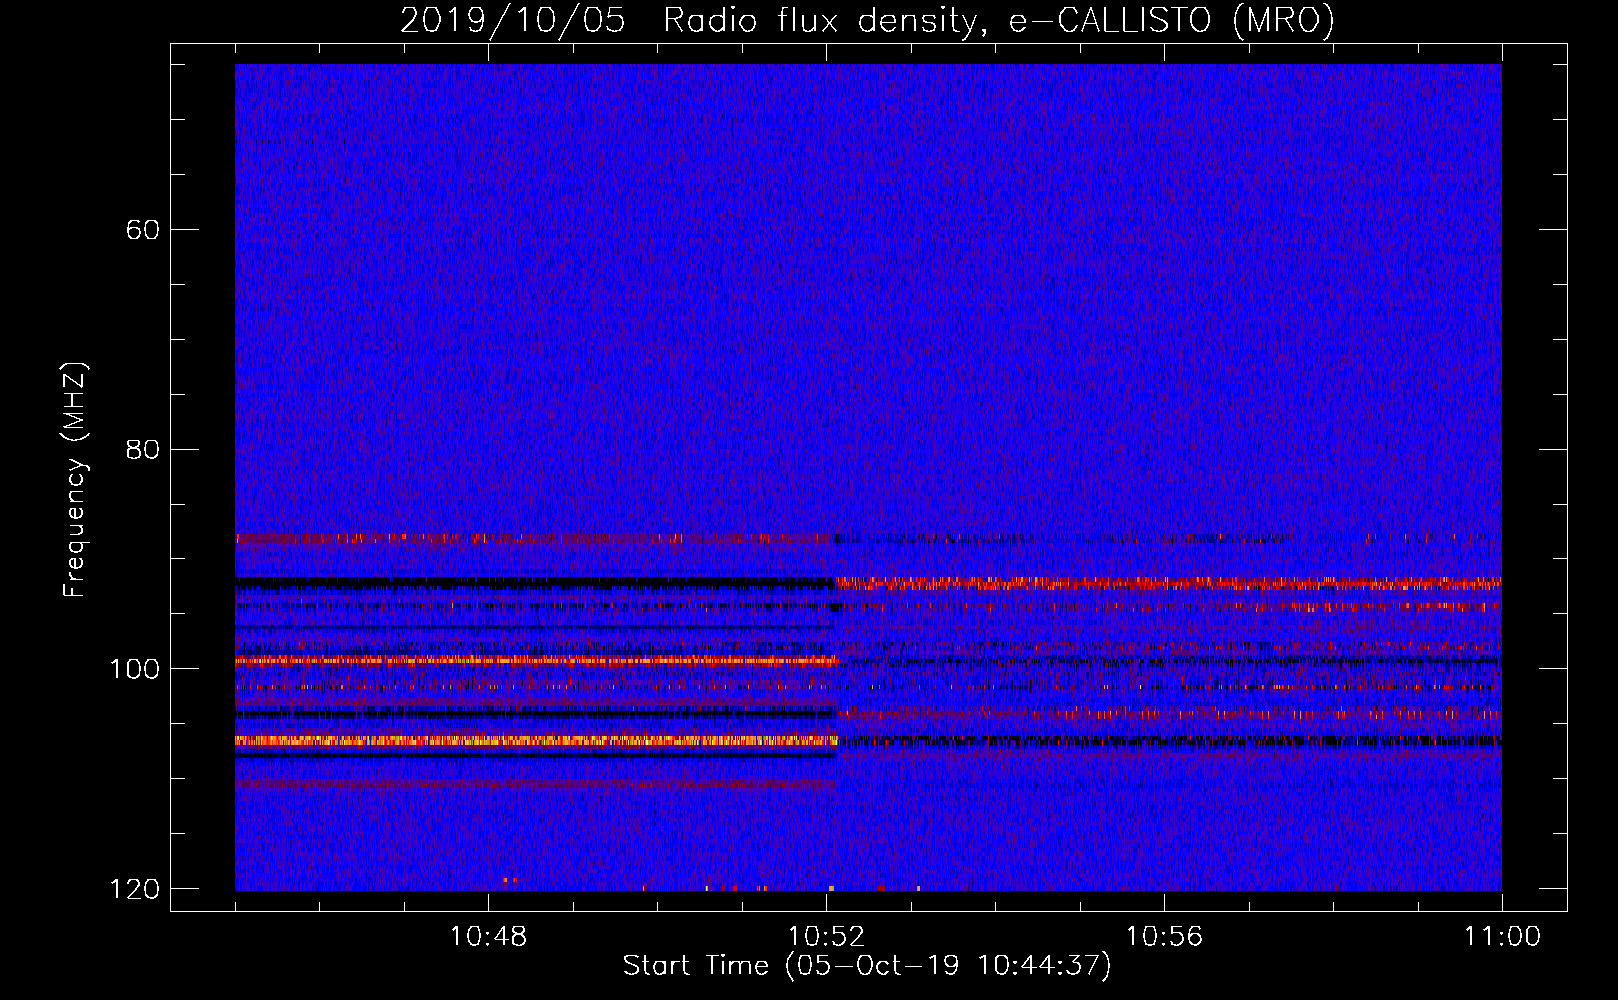Click the "10:48" time tick label
This screenshot has height=1000, width=1618.
point(488,937)
